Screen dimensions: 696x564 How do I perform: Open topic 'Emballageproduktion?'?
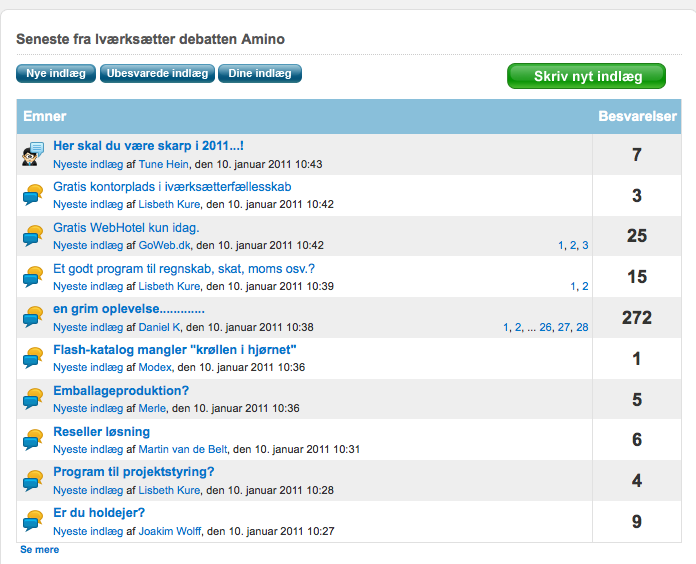[121, 390]
